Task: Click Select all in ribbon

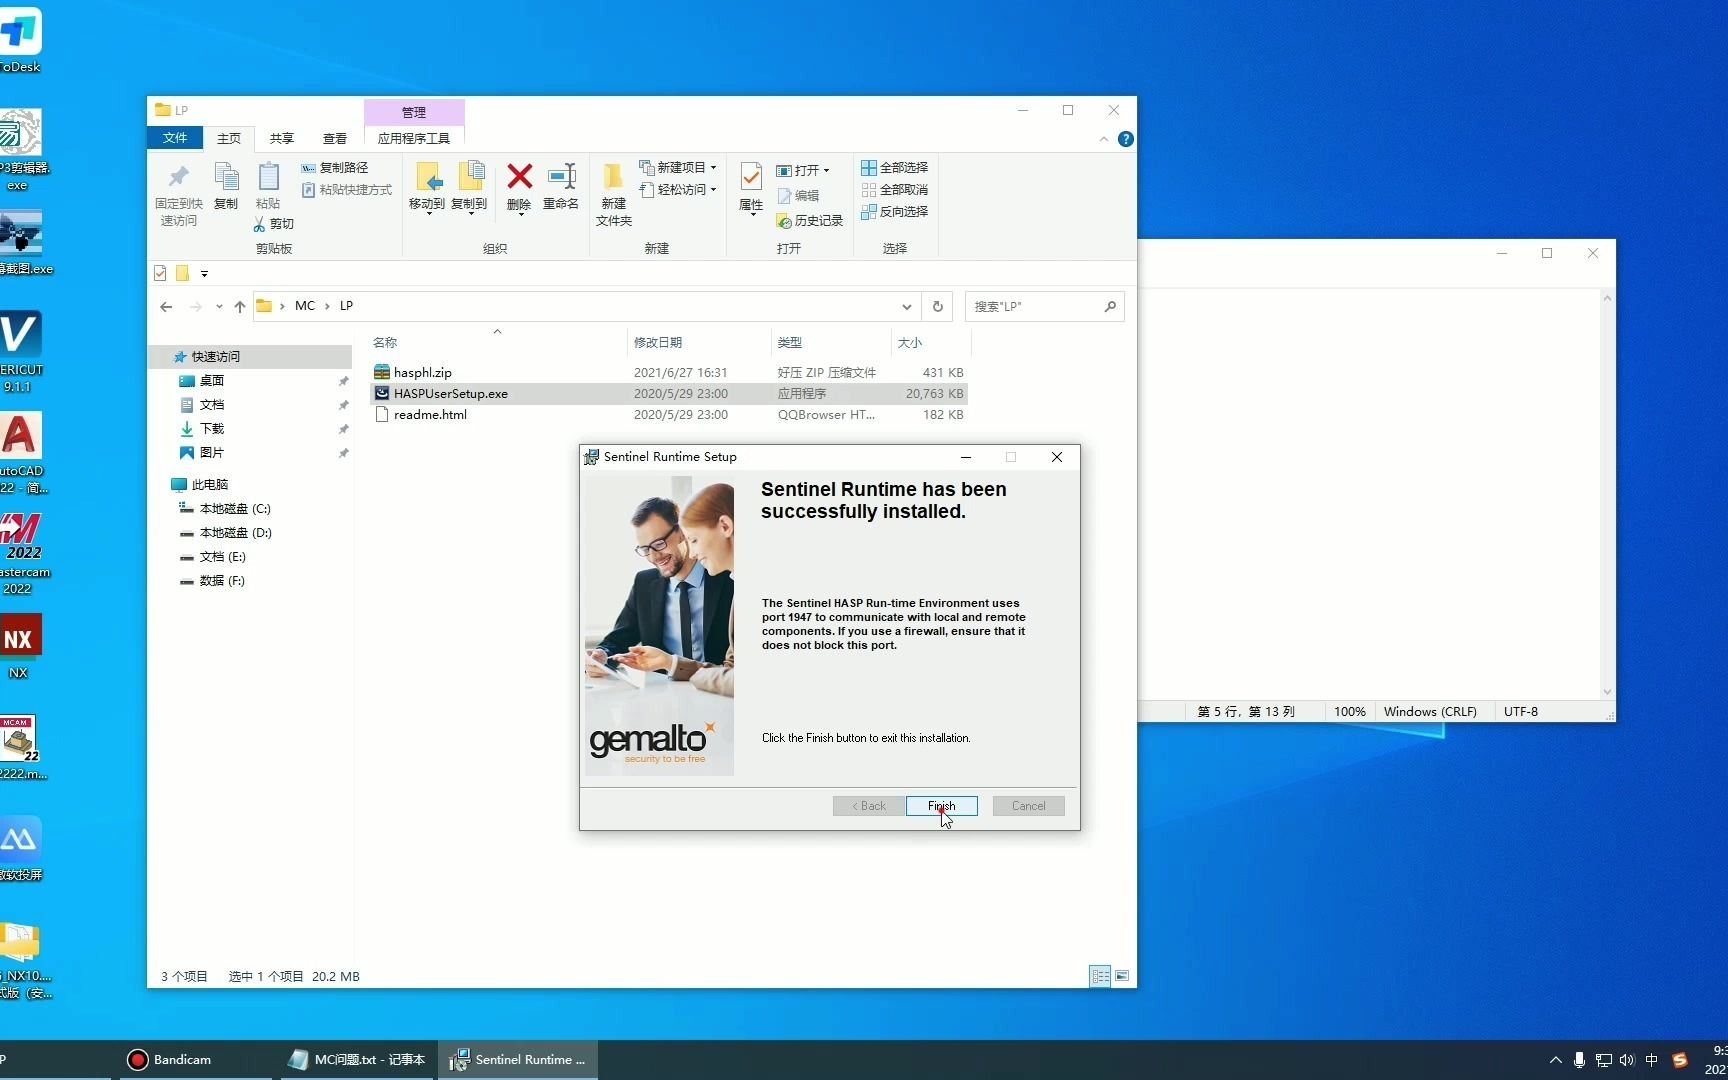Action: (x=895, y=168)
